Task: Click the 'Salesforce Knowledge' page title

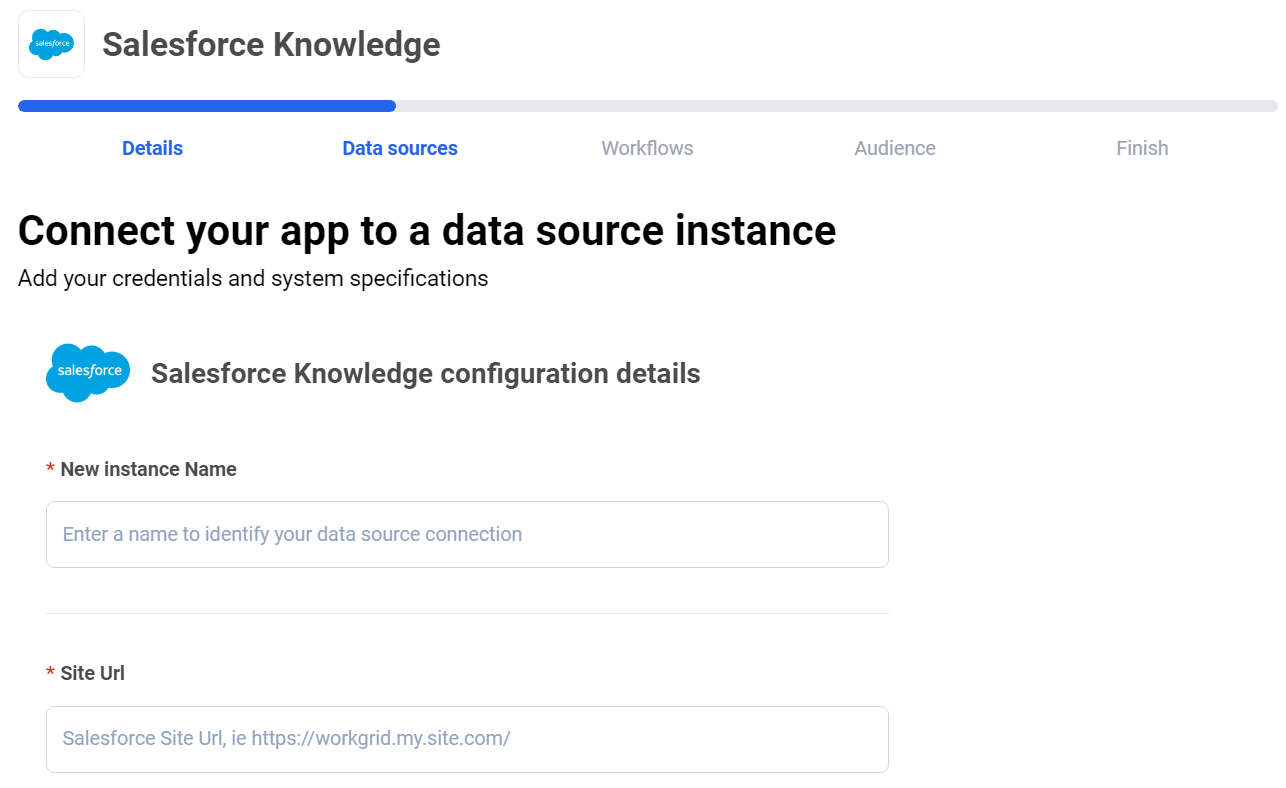Action: pyautogui.click(x=271, y=44)
